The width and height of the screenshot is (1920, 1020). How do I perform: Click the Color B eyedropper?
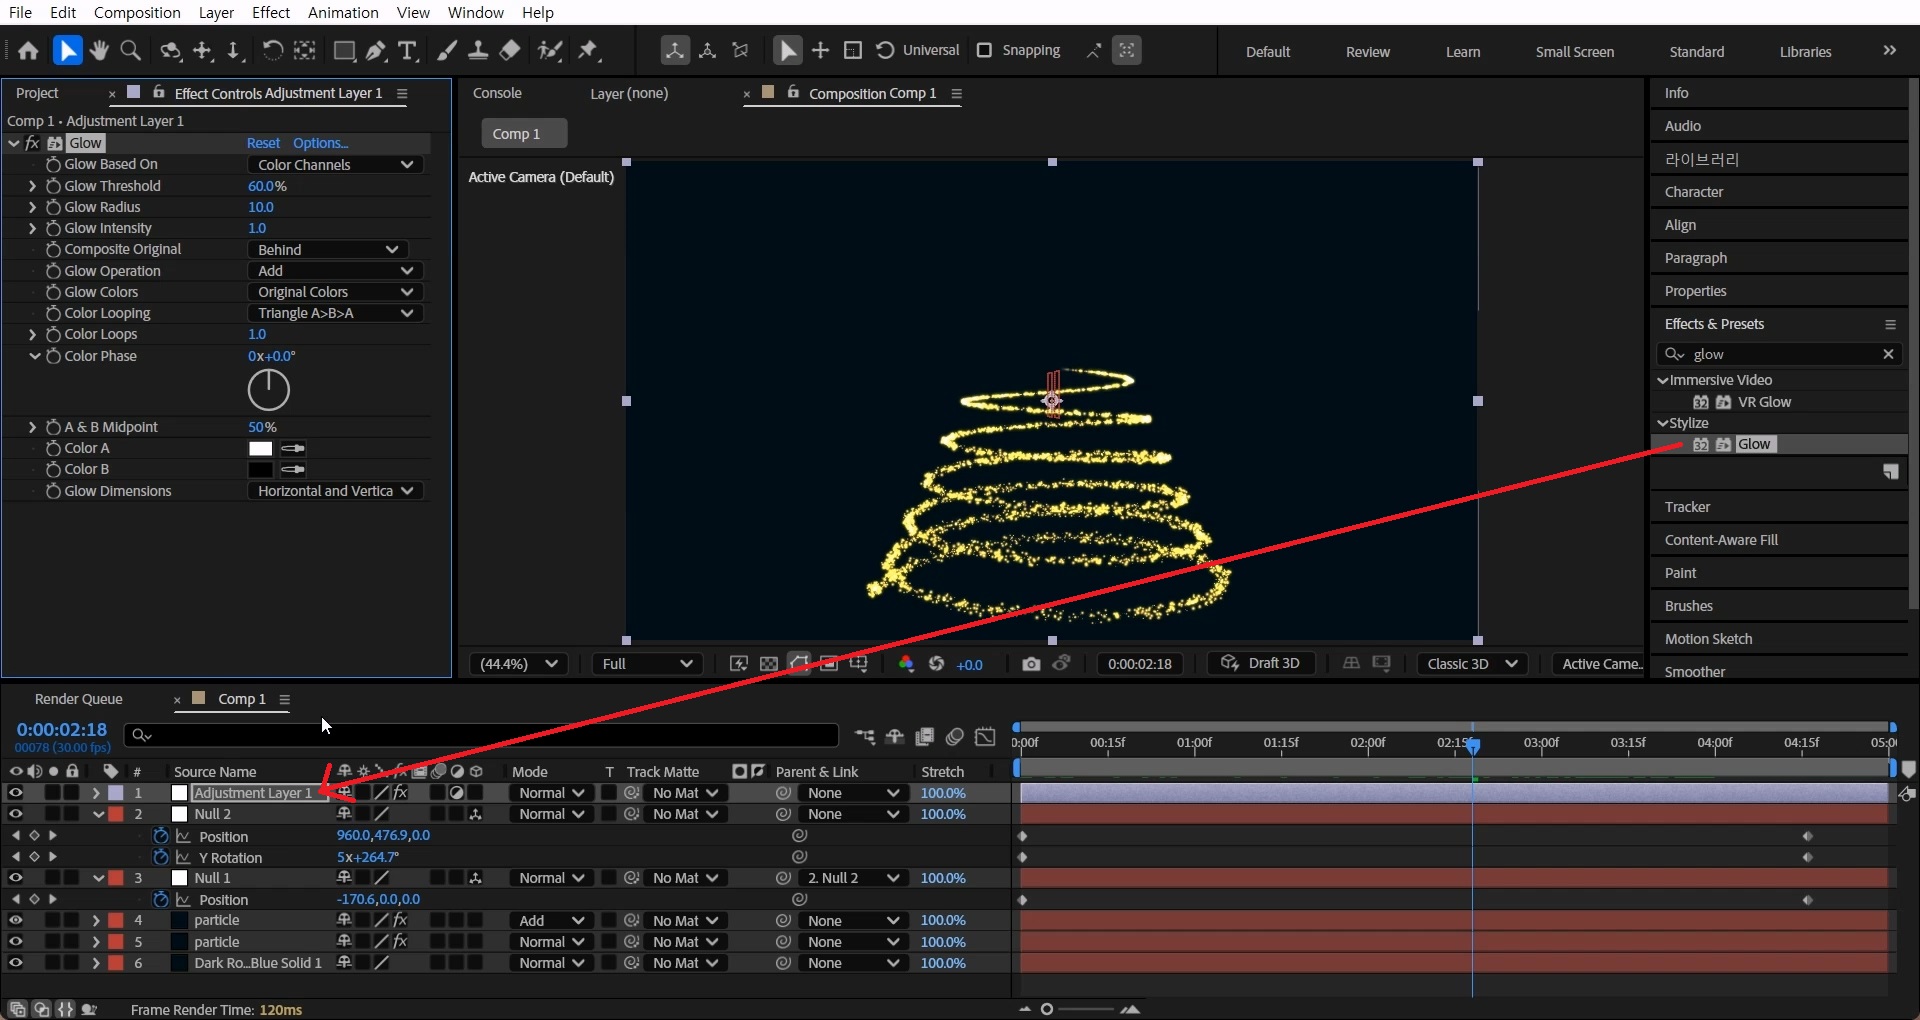click(x=293, y=469)
